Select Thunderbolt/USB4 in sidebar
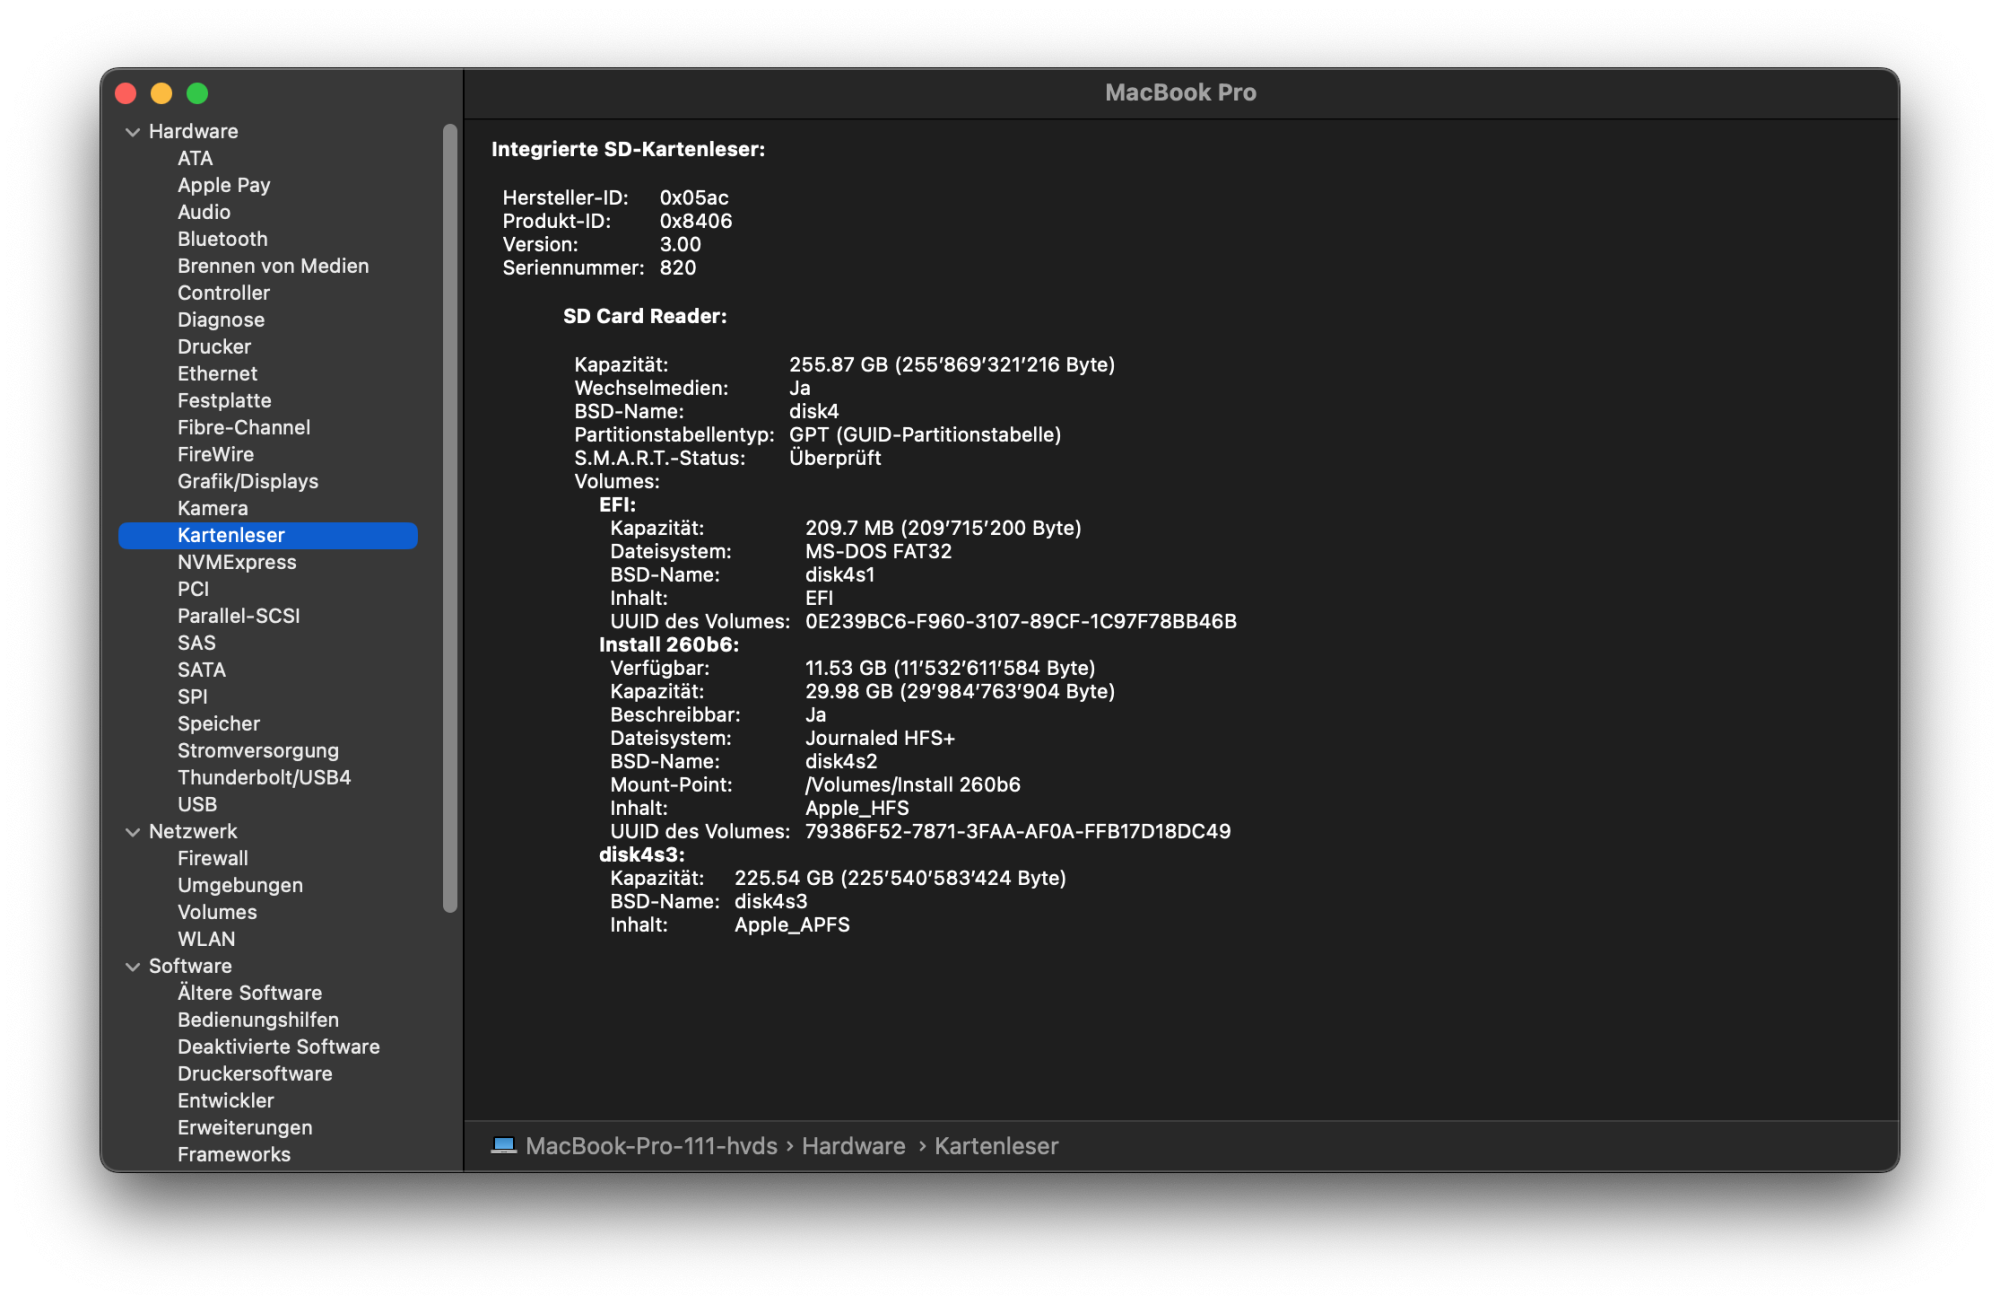2000x1305 pixels. tap(264, 778)
